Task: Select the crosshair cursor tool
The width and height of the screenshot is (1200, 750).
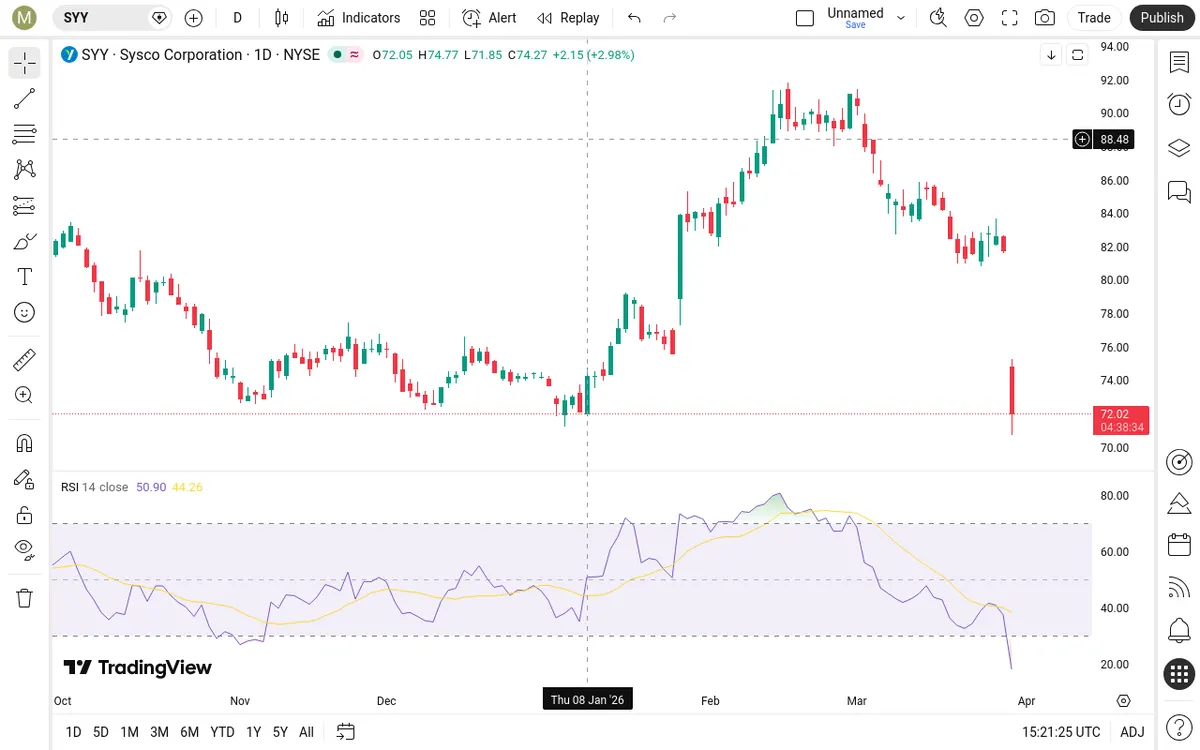Action: click(x=25, y=64)
